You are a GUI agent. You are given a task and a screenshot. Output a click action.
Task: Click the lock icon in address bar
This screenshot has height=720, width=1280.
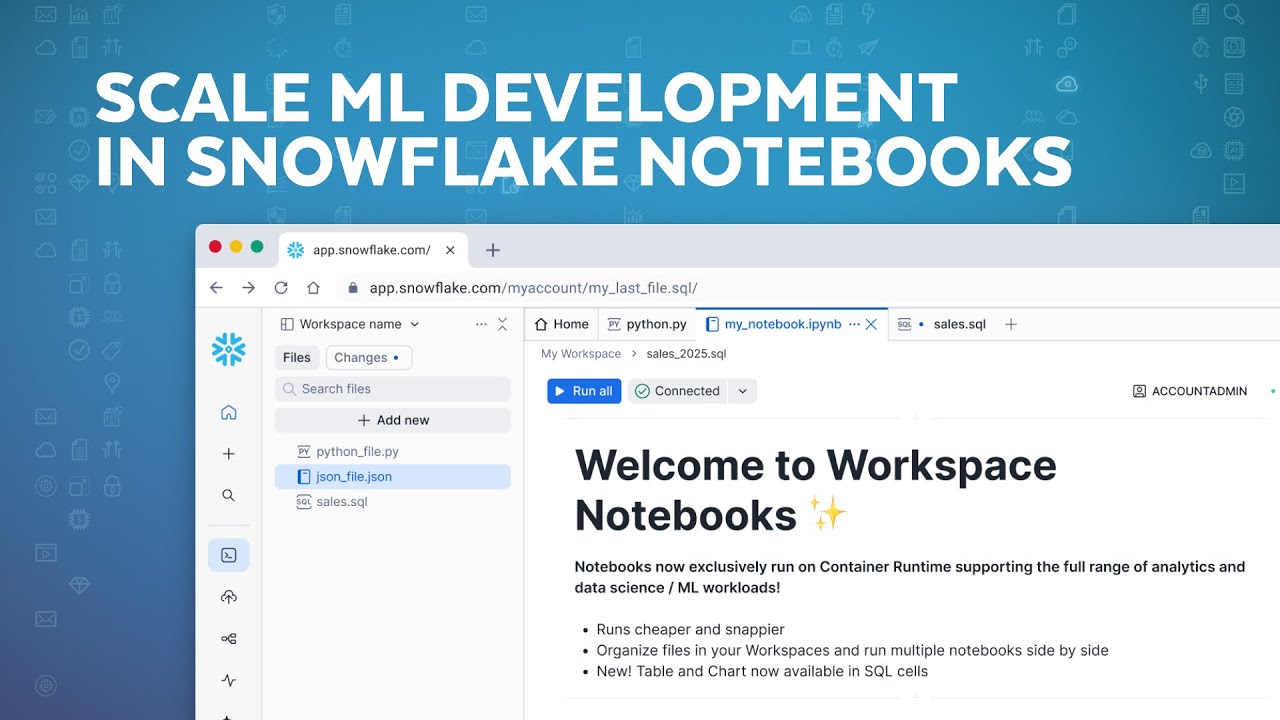[352, 288]
